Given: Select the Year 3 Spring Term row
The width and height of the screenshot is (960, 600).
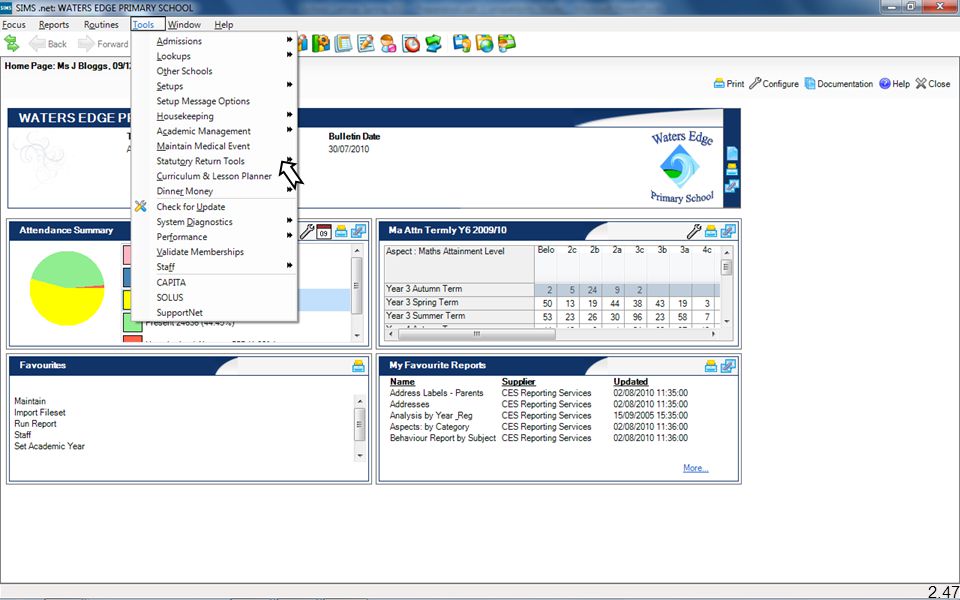Looking at the screenshot, I should click(552, 302).
